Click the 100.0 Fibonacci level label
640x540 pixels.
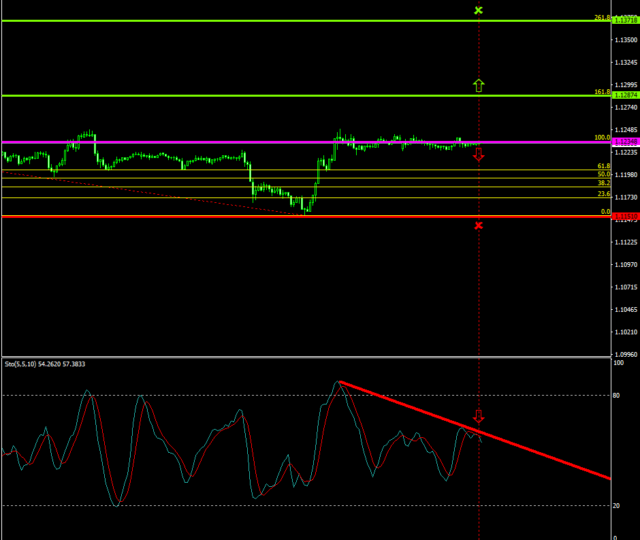(x=601, y=138)
